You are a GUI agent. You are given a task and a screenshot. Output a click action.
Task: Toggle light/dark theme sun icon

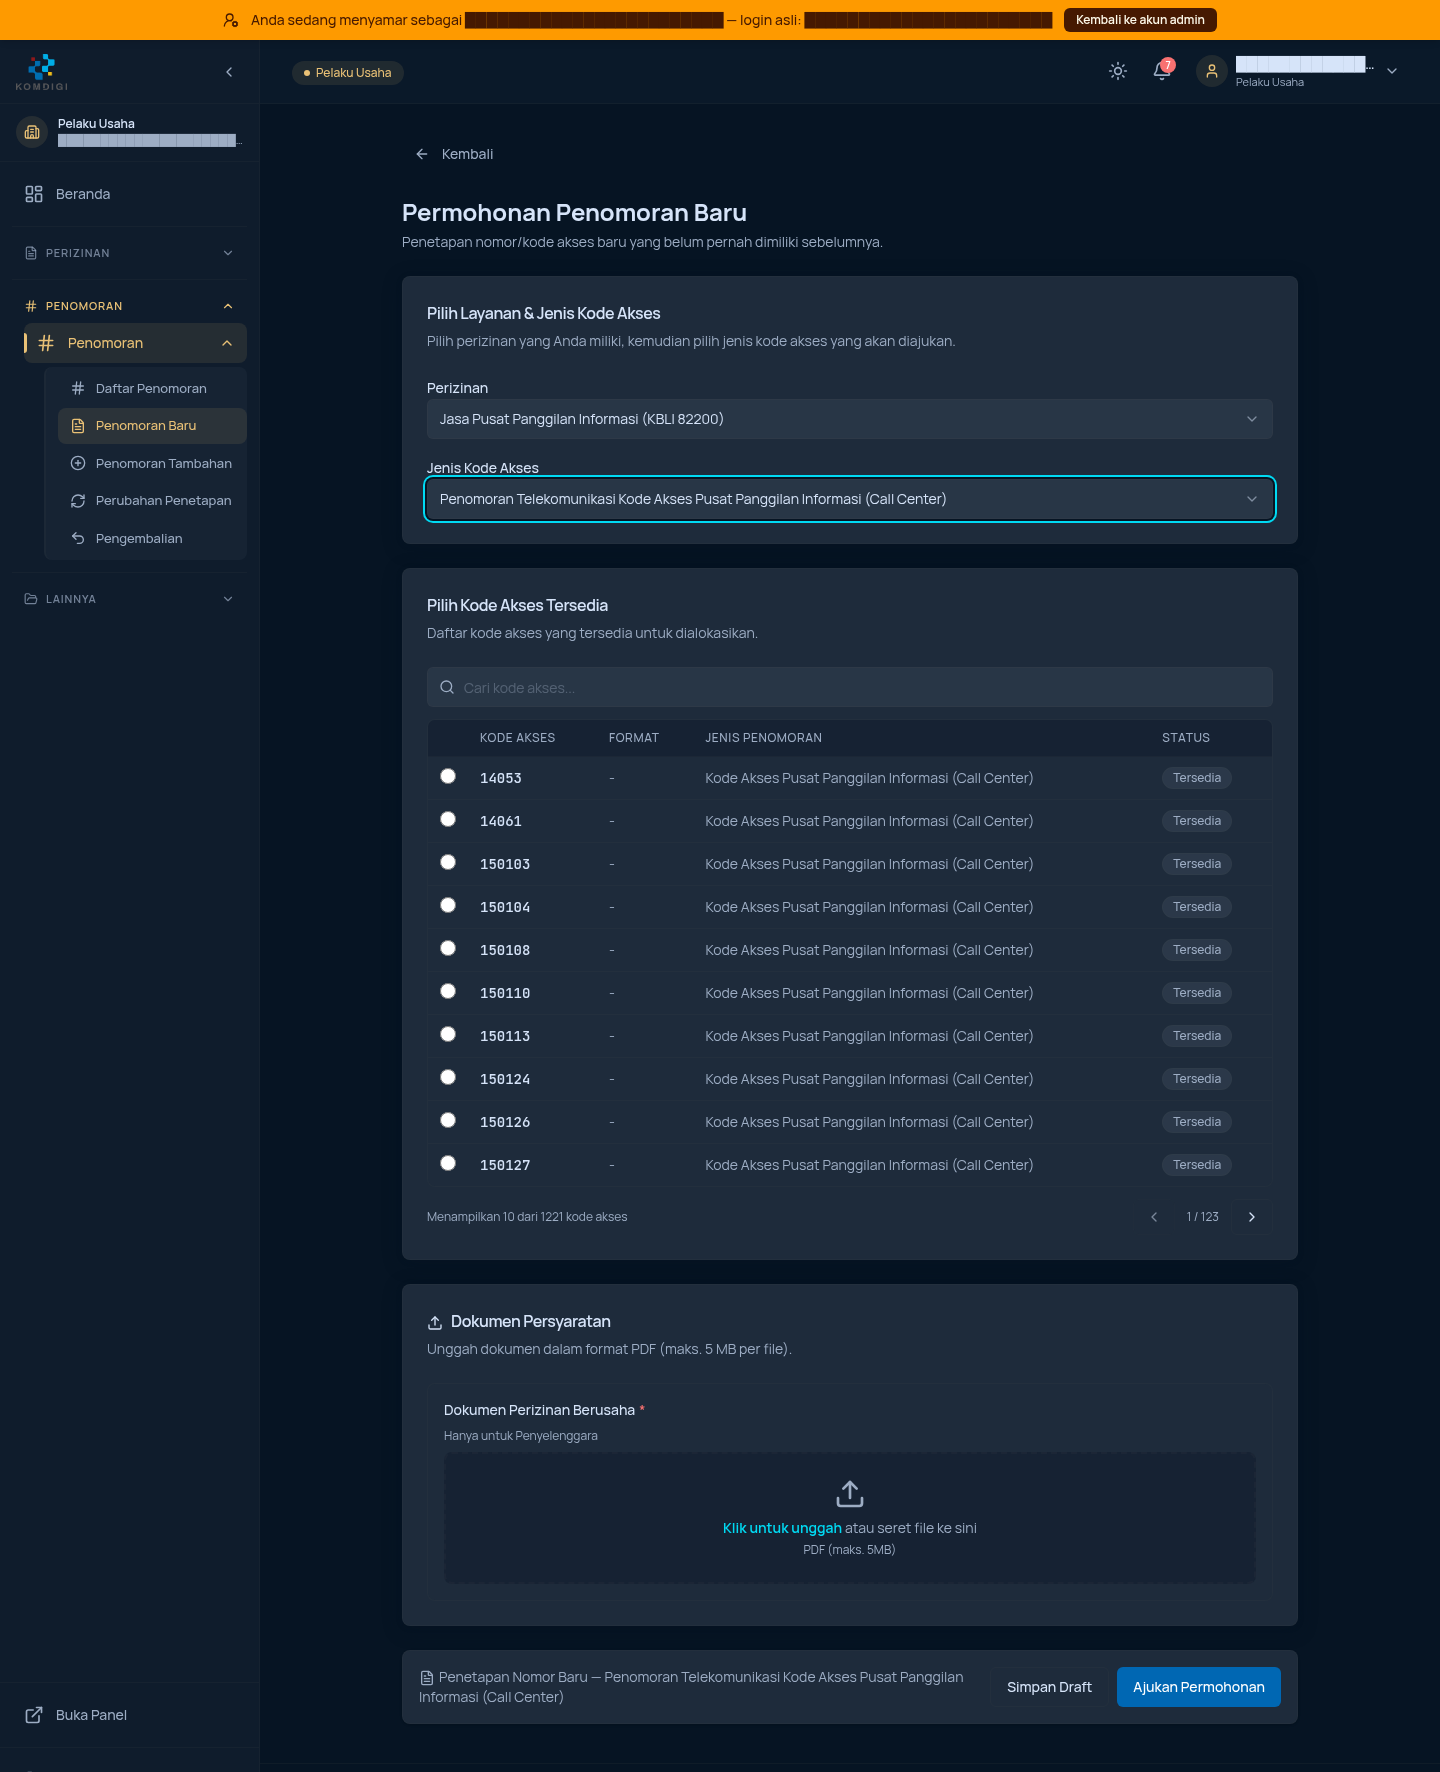1118,71
